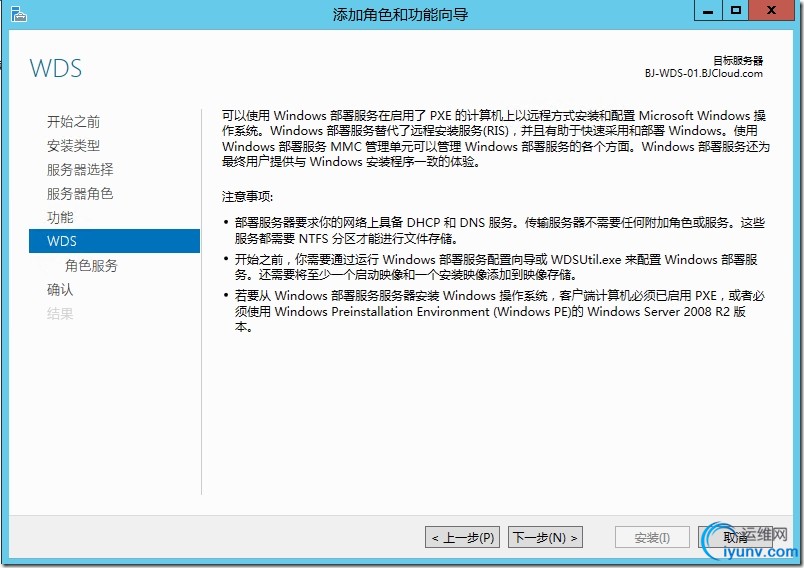The image size is (804, 568).
Task: Close the wizard window
Action: (771, 10)
